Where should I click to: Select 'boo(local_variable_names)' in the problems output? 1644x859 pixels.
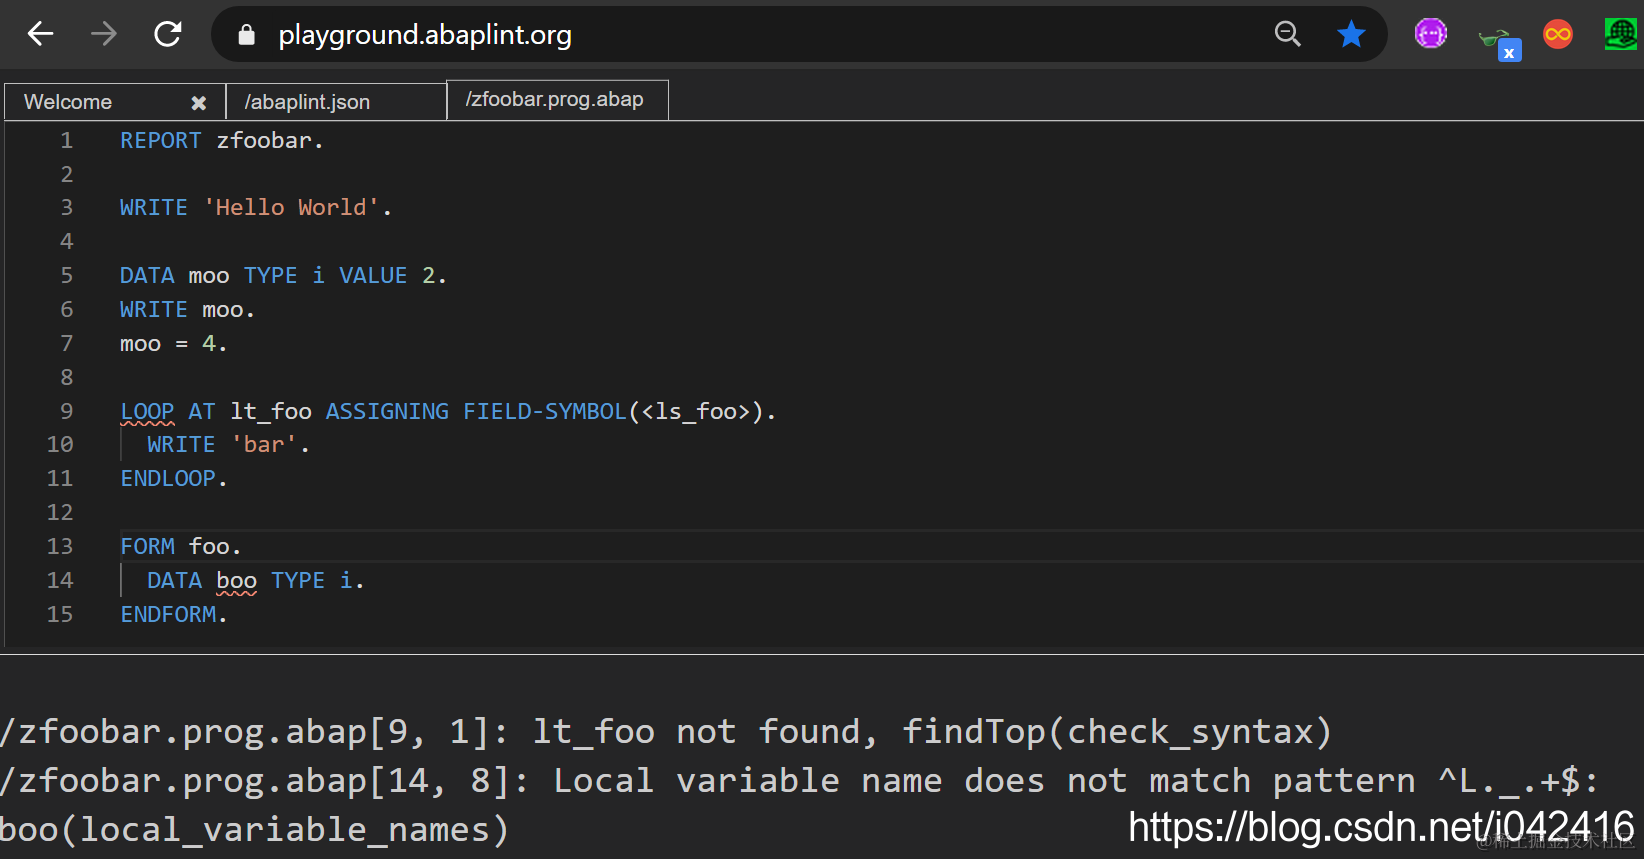(254, 830)
